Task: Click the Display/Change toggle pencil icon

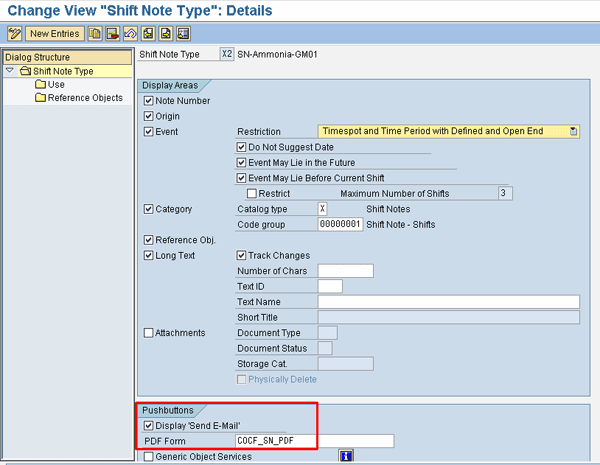Action: pos(14,33)
